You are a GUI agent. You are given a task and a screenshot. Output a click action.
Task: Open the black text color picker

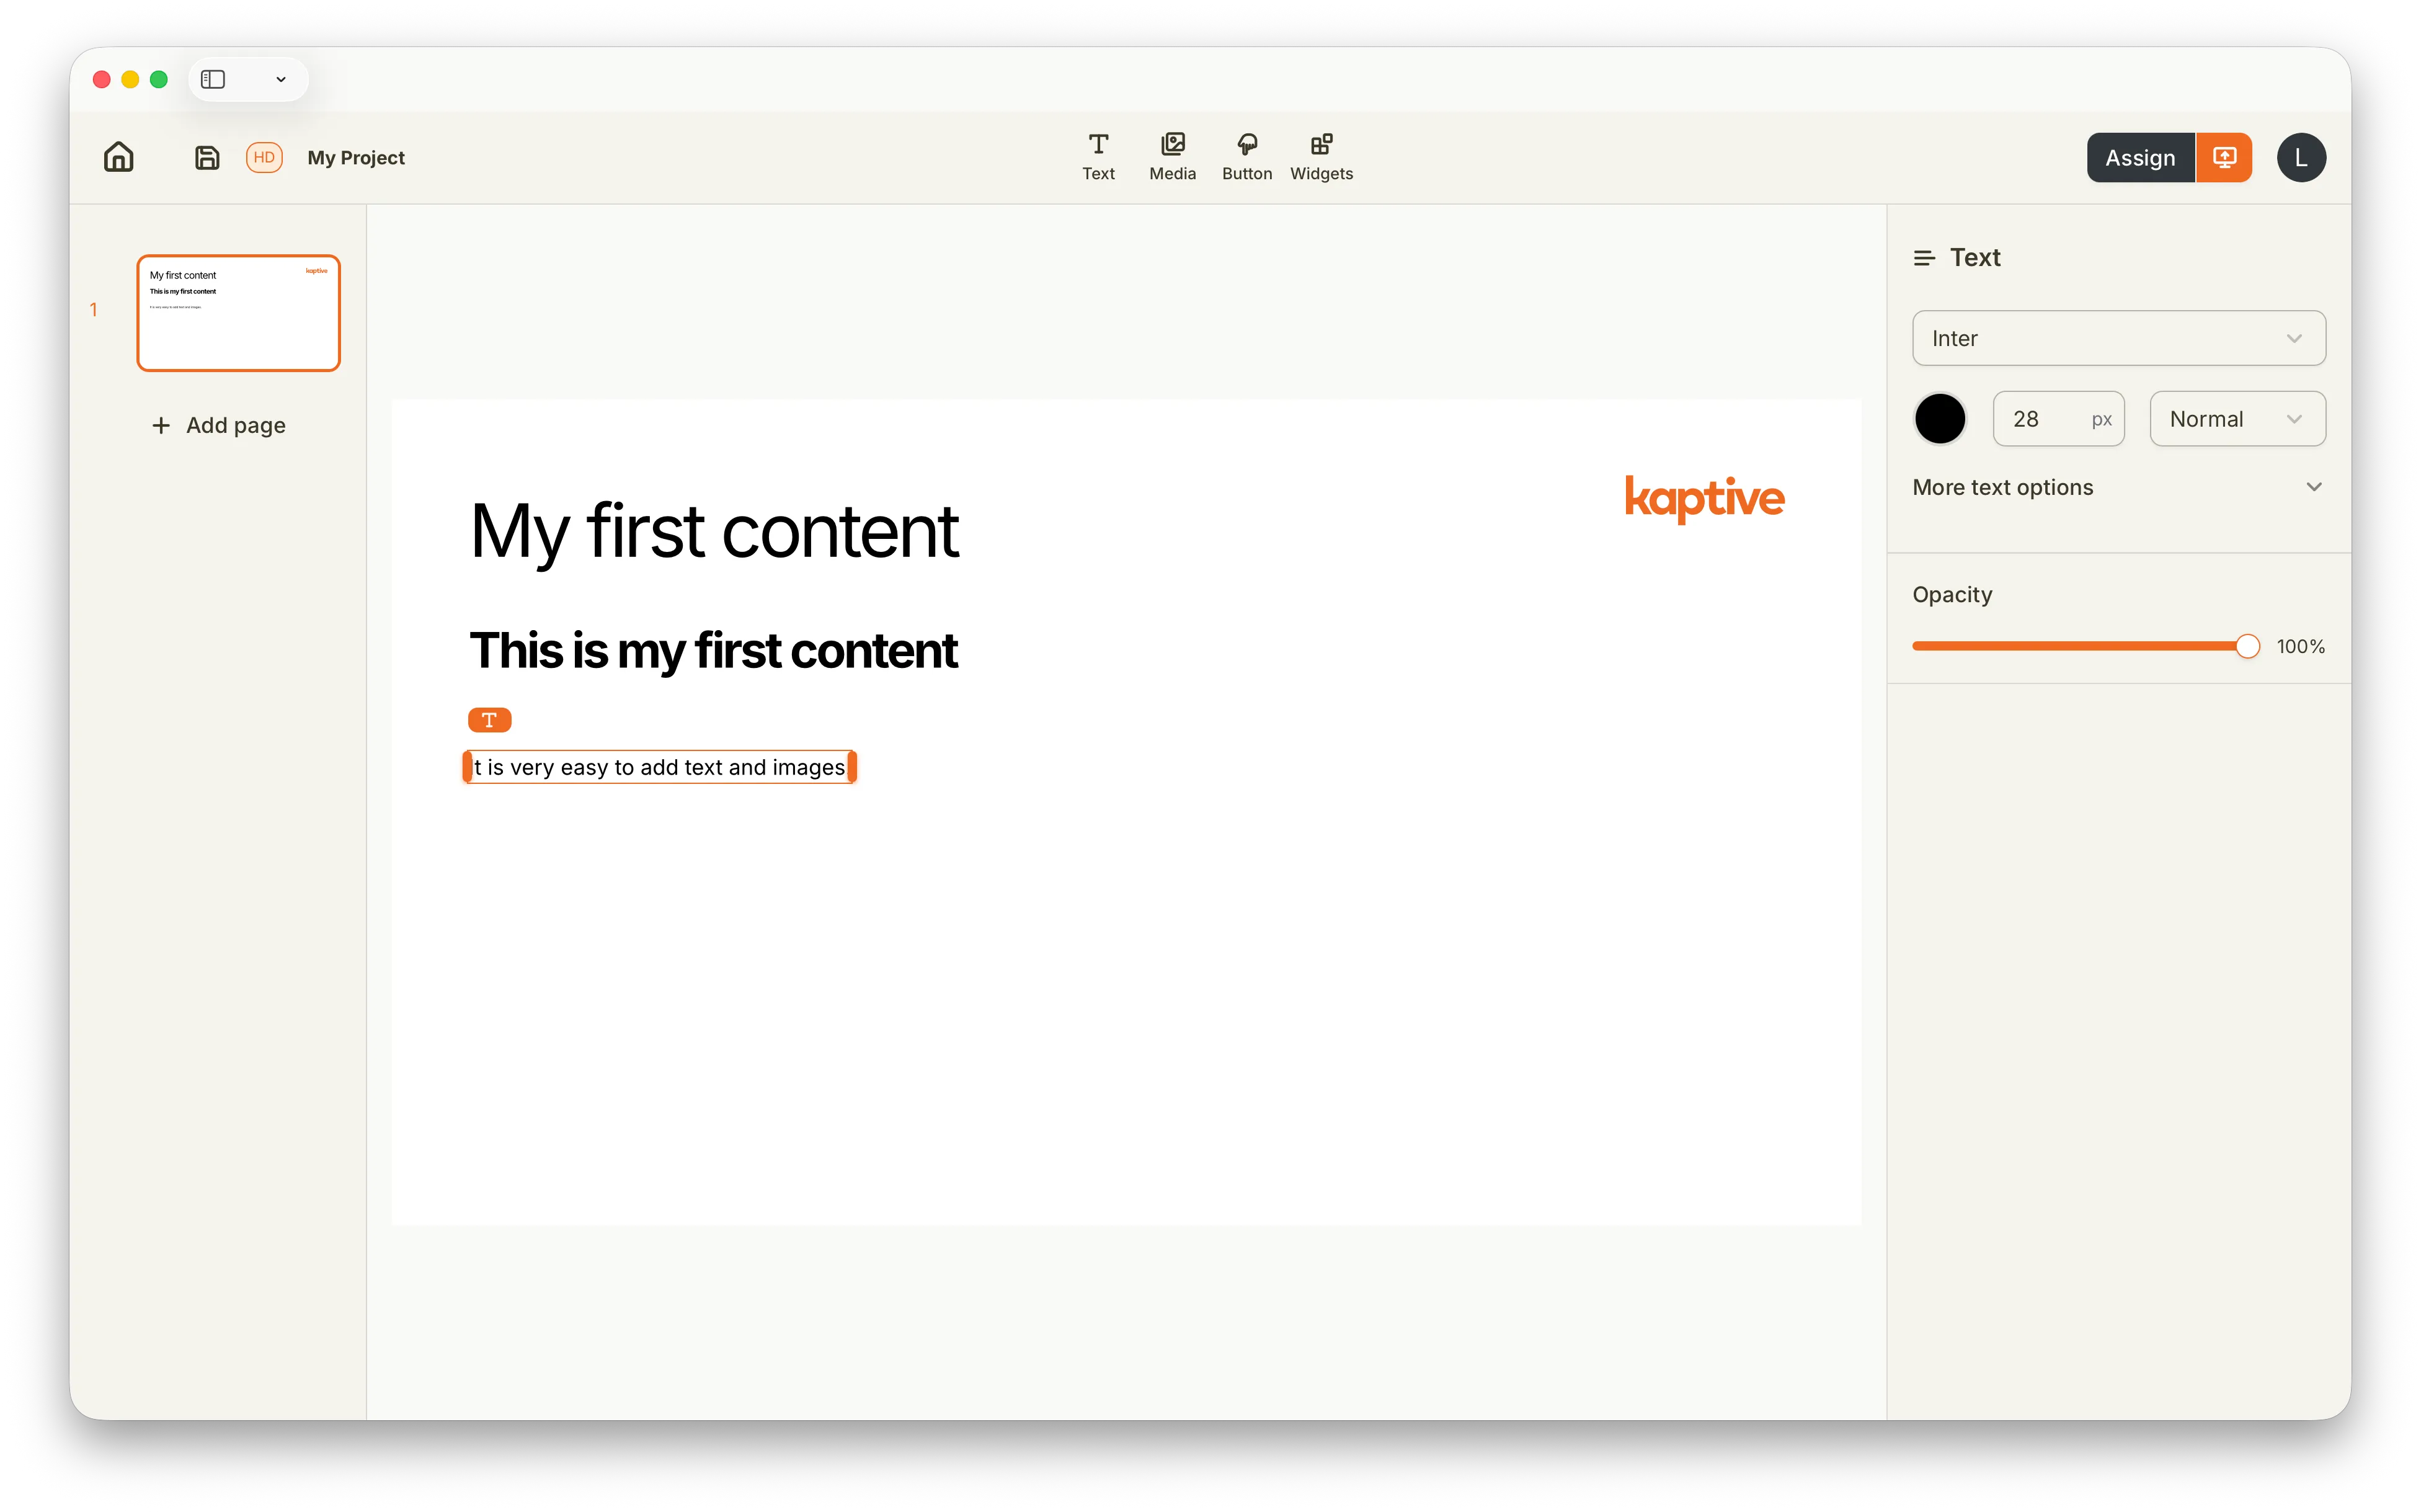coord(1939,418)
